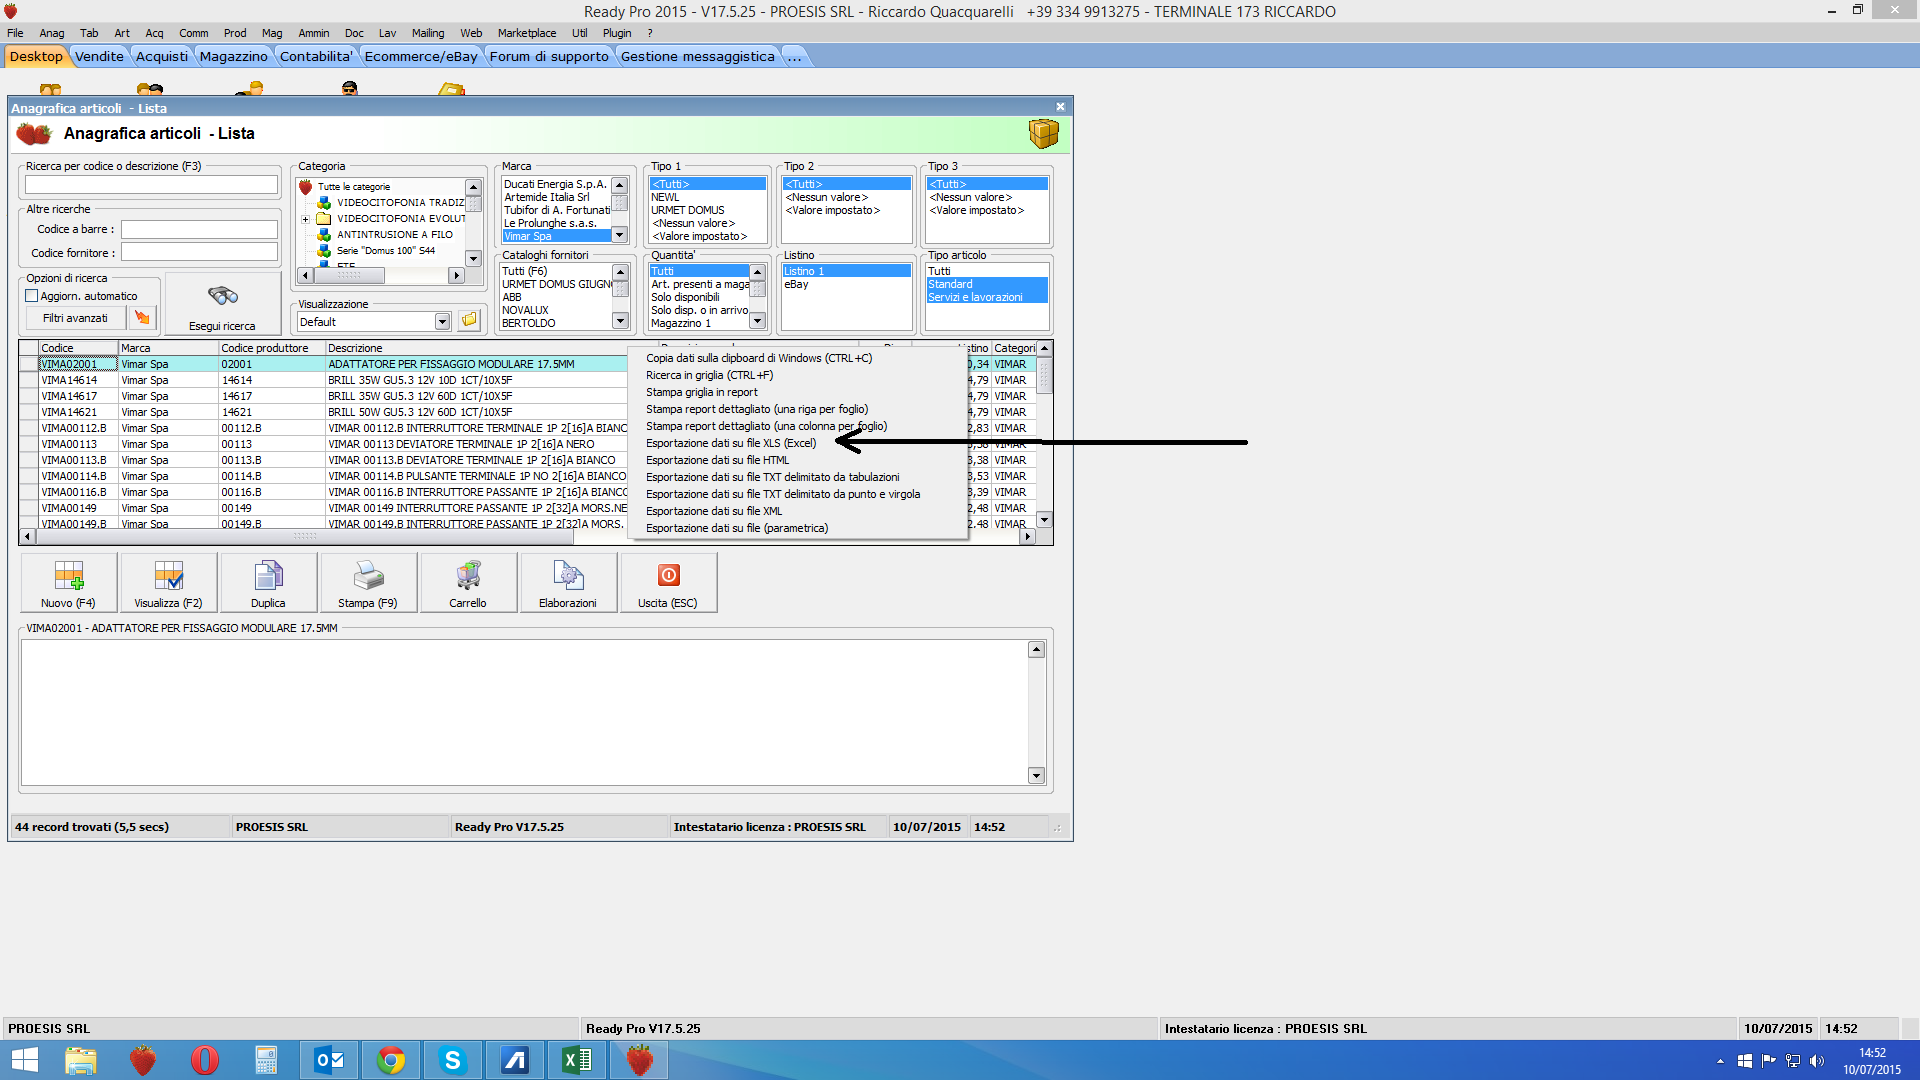Open File Explorer from taskbar
This screenshot has width=1920, height=1080.
click(x=81, y=1060)
